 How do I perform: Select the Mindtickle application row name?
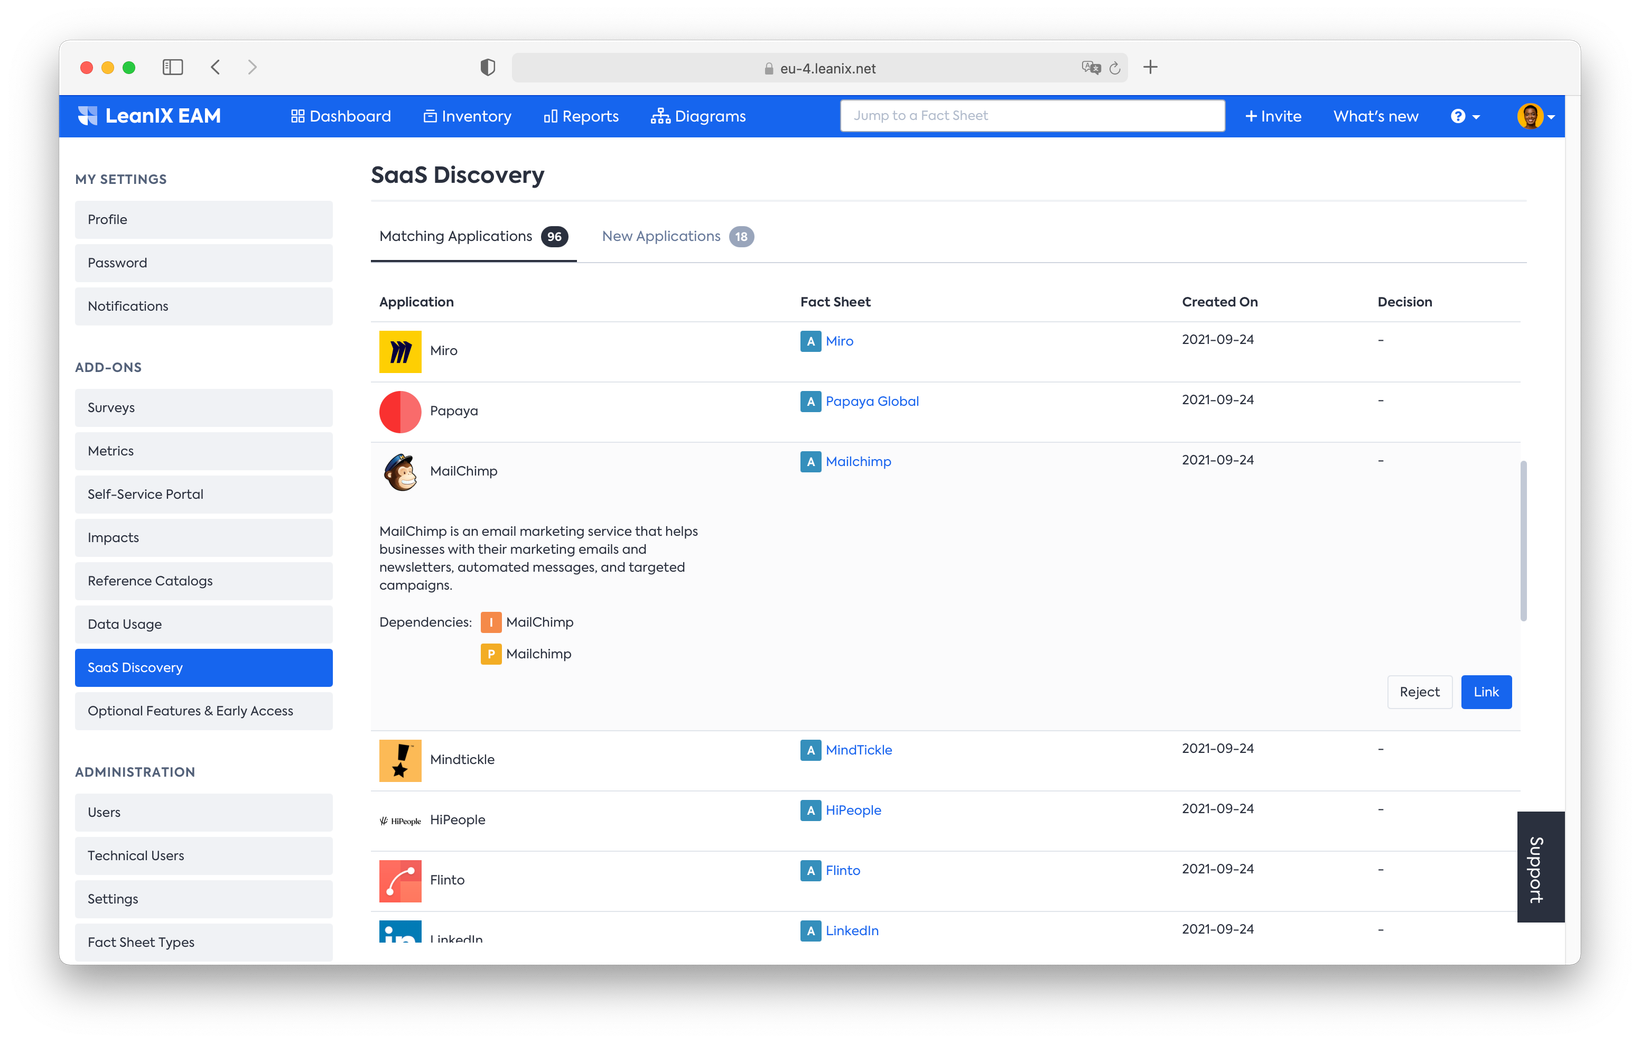tap(462, 760)
